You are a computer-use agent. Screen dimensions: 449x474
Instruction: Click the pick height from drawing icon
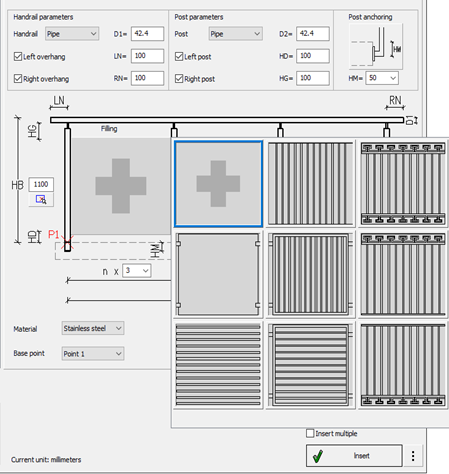click(41, 200)
